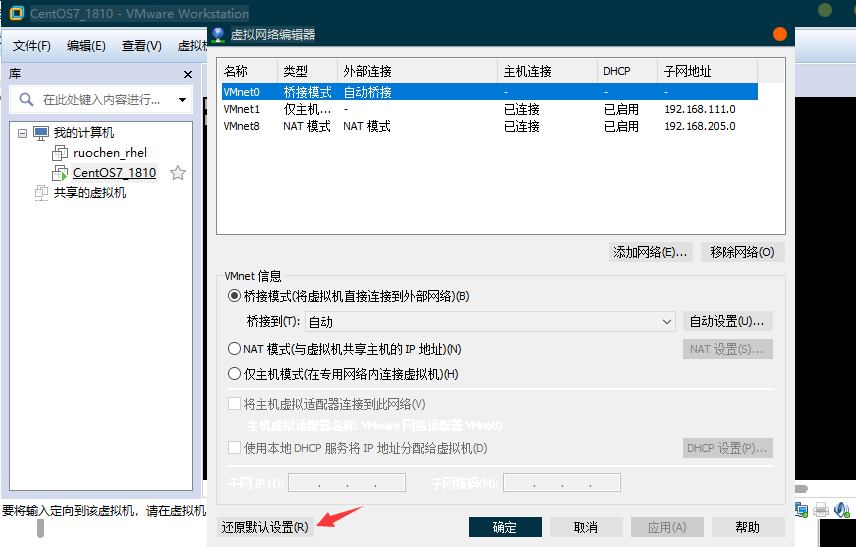Viewport: 856px width, 547px height.
Task: Select 我的计算机 tree item
Action: pyautogui.click(x=84, y=133)
